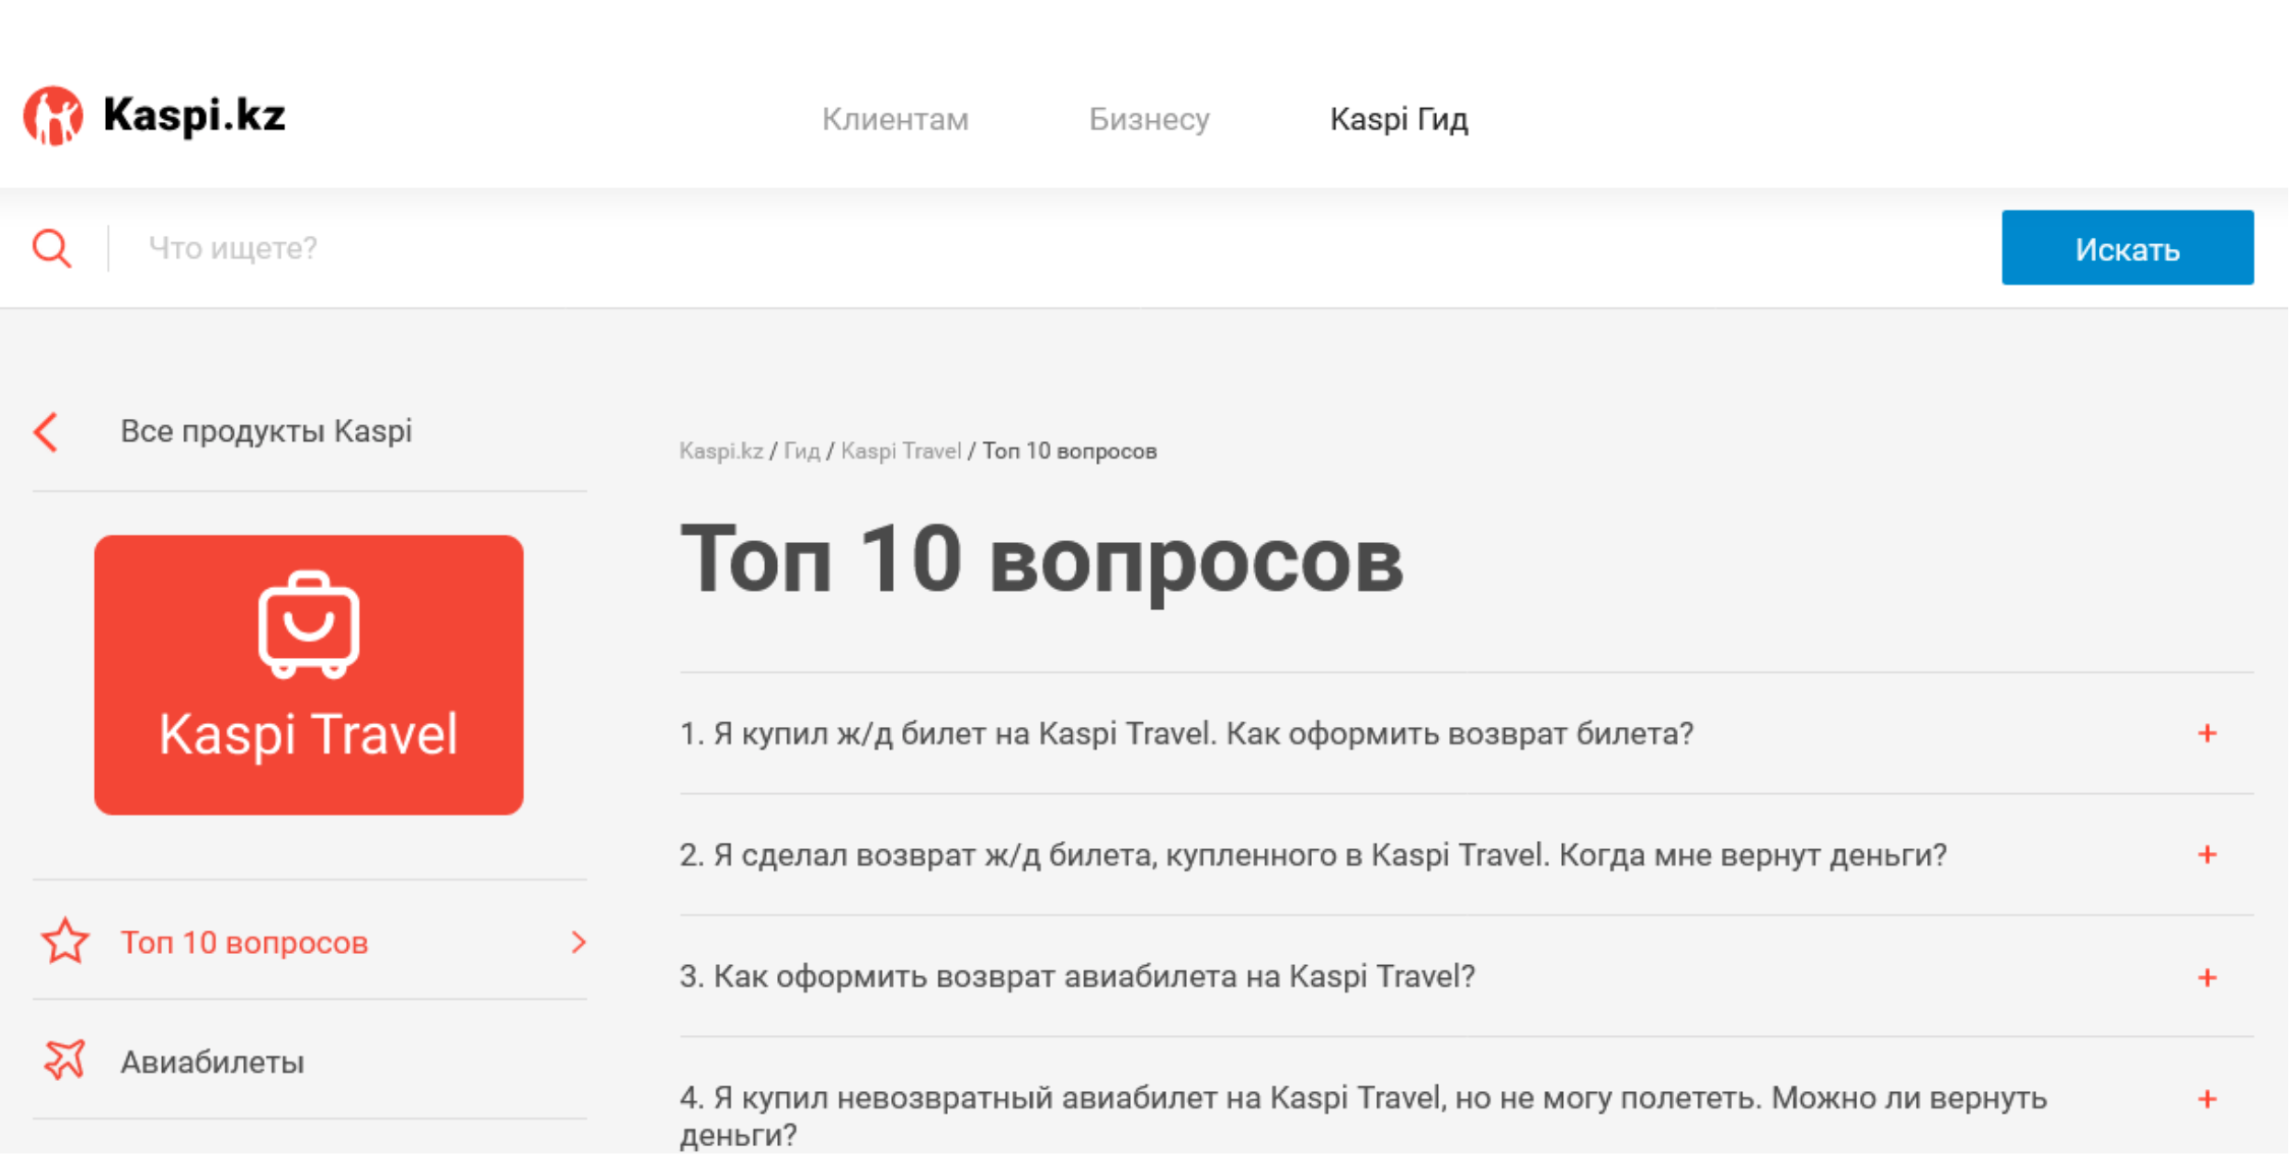Click Гид in the breadcrumb

802,451
